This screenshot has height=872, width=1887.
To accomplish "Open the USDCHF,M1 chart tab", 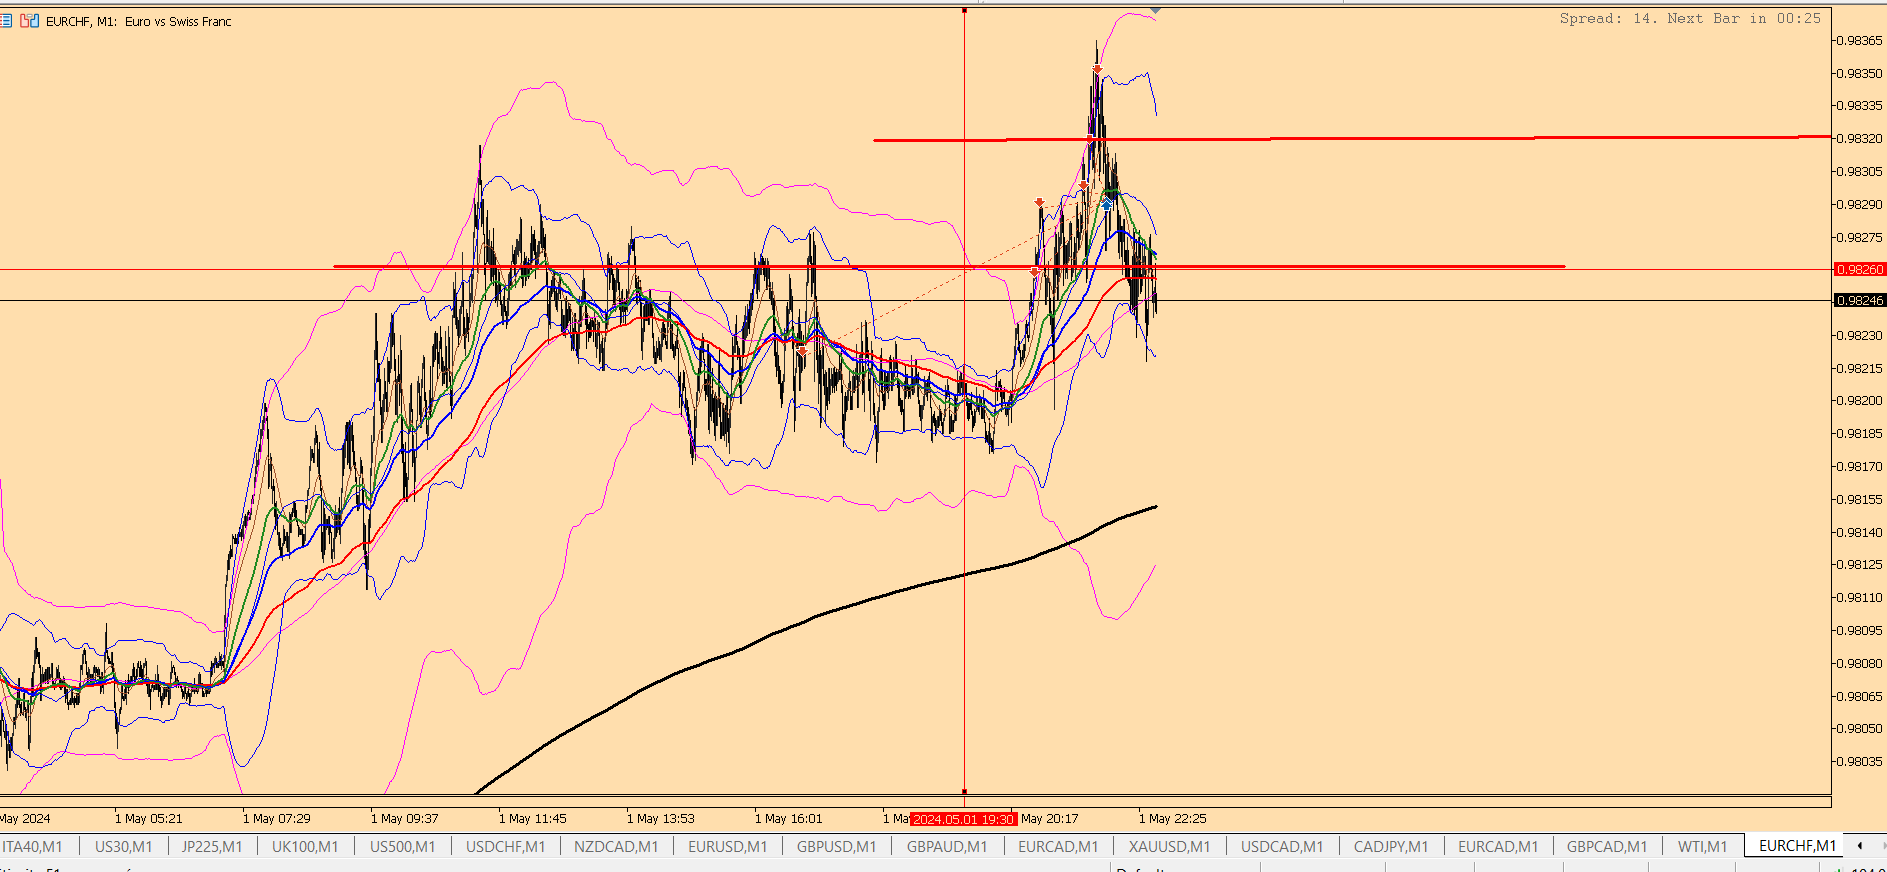I will [505, 846].
